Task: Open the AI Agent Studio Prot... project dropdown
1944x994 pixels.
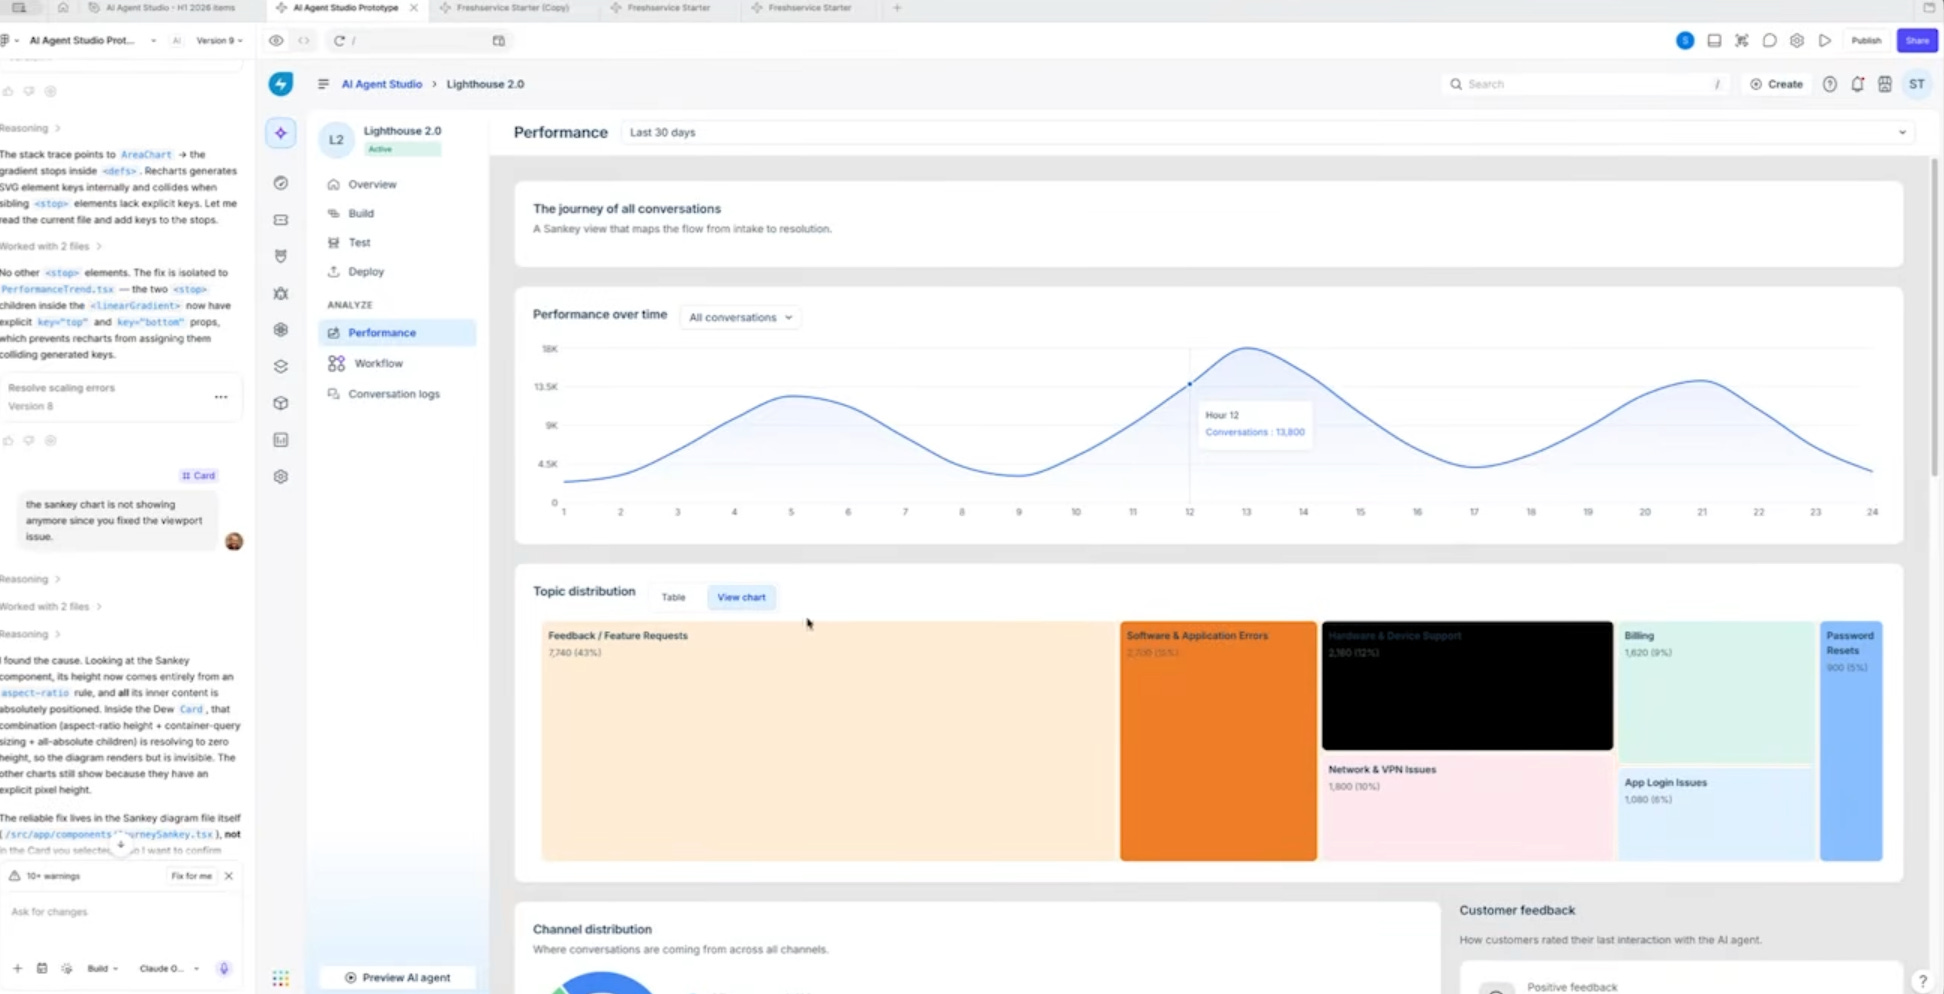Action: (x=92, y=41)
